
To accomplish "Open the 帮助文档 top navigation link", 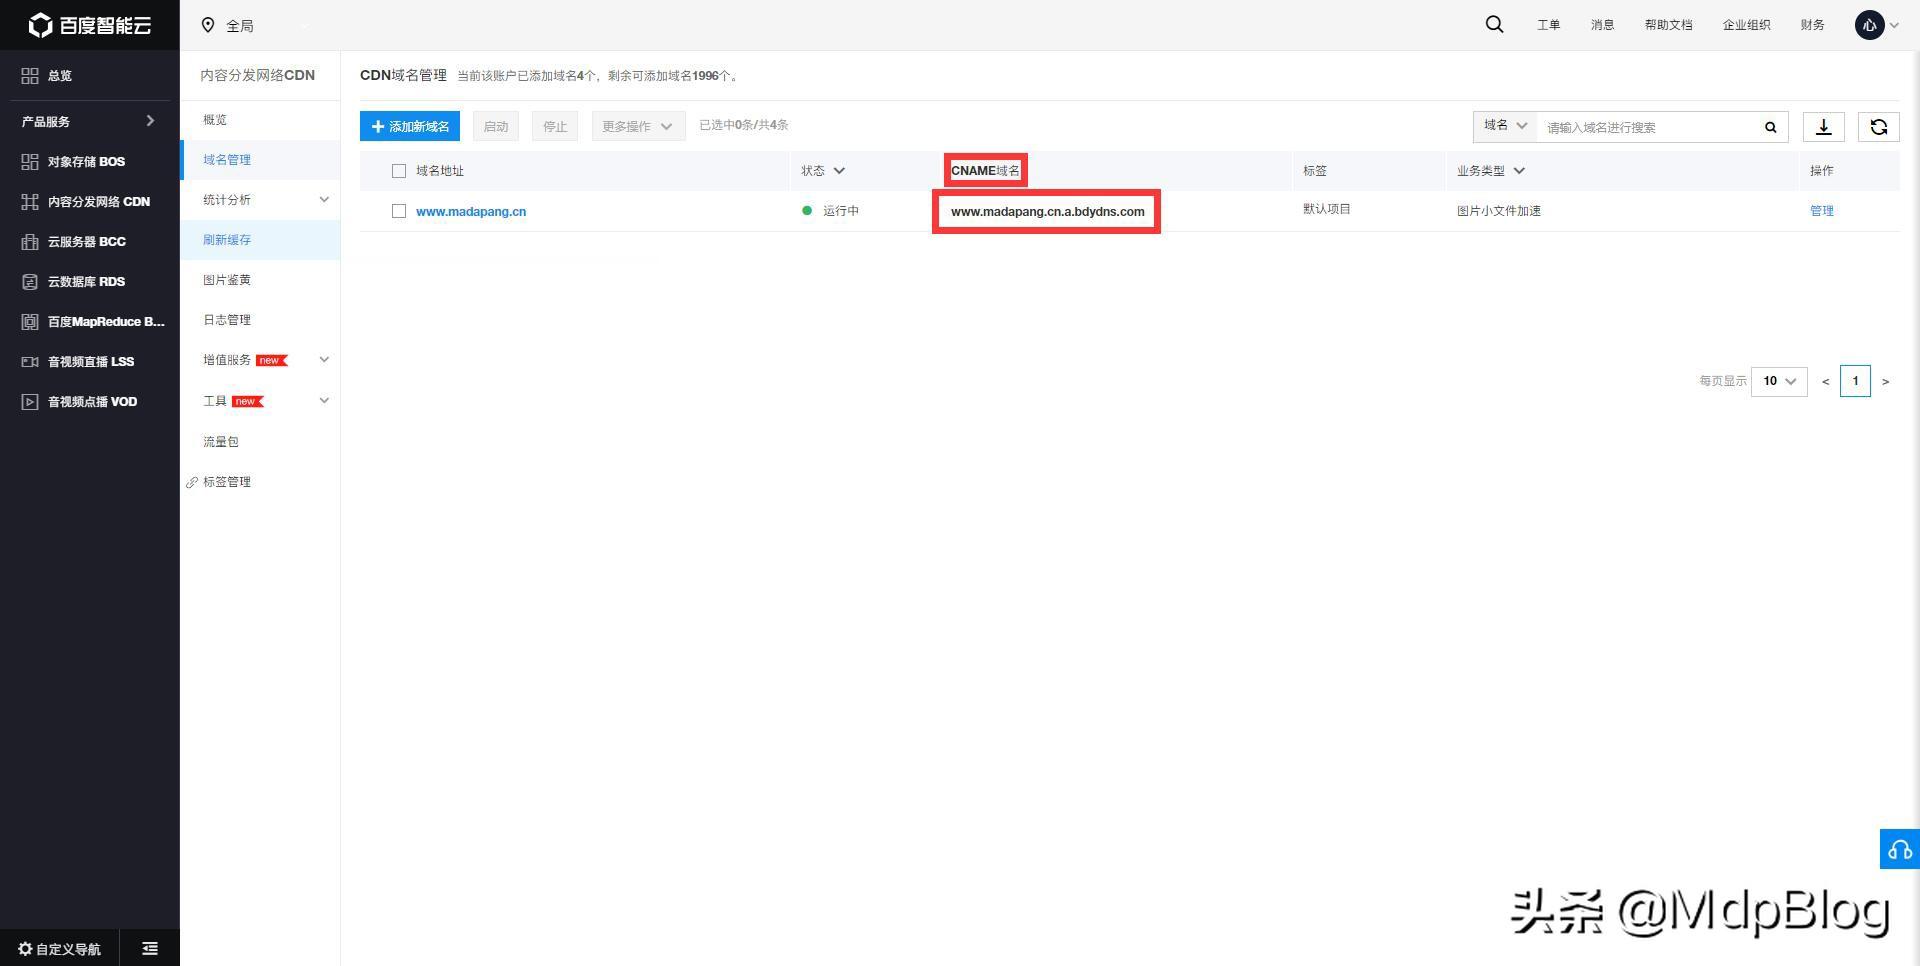I will tap(1668, 25).
